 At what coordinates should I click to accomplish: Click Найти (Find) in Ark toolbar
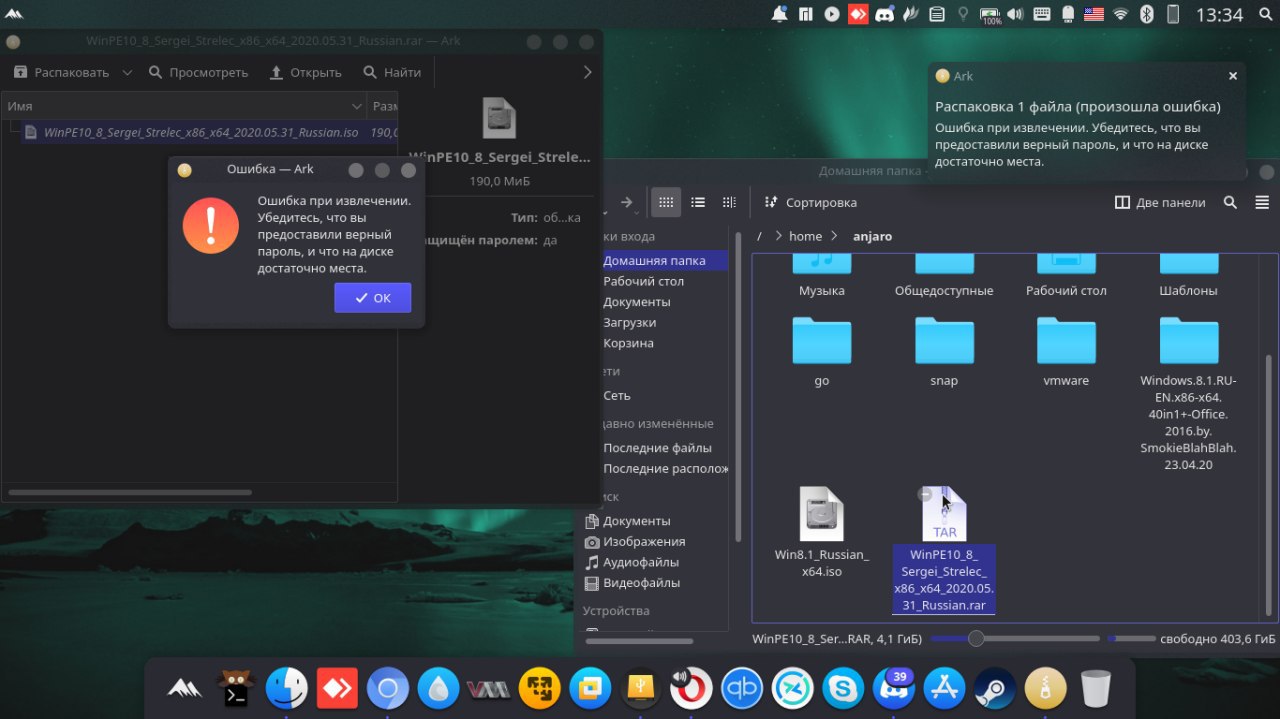[392, 72]
